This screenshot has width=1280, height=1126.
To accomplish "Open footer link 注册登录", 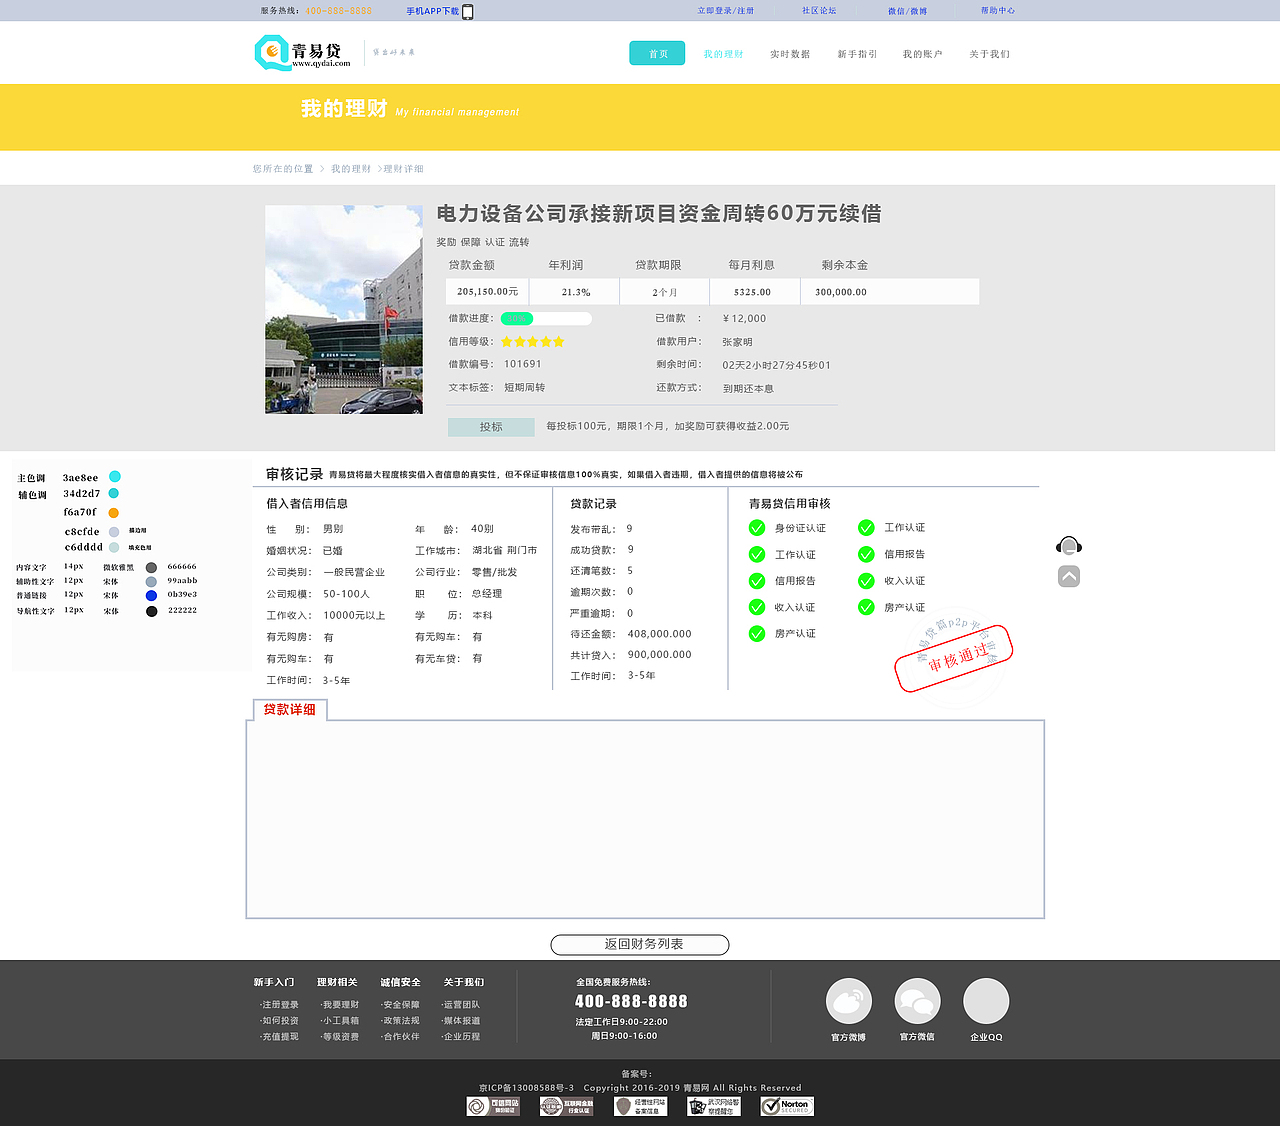I will [280, 1005].
